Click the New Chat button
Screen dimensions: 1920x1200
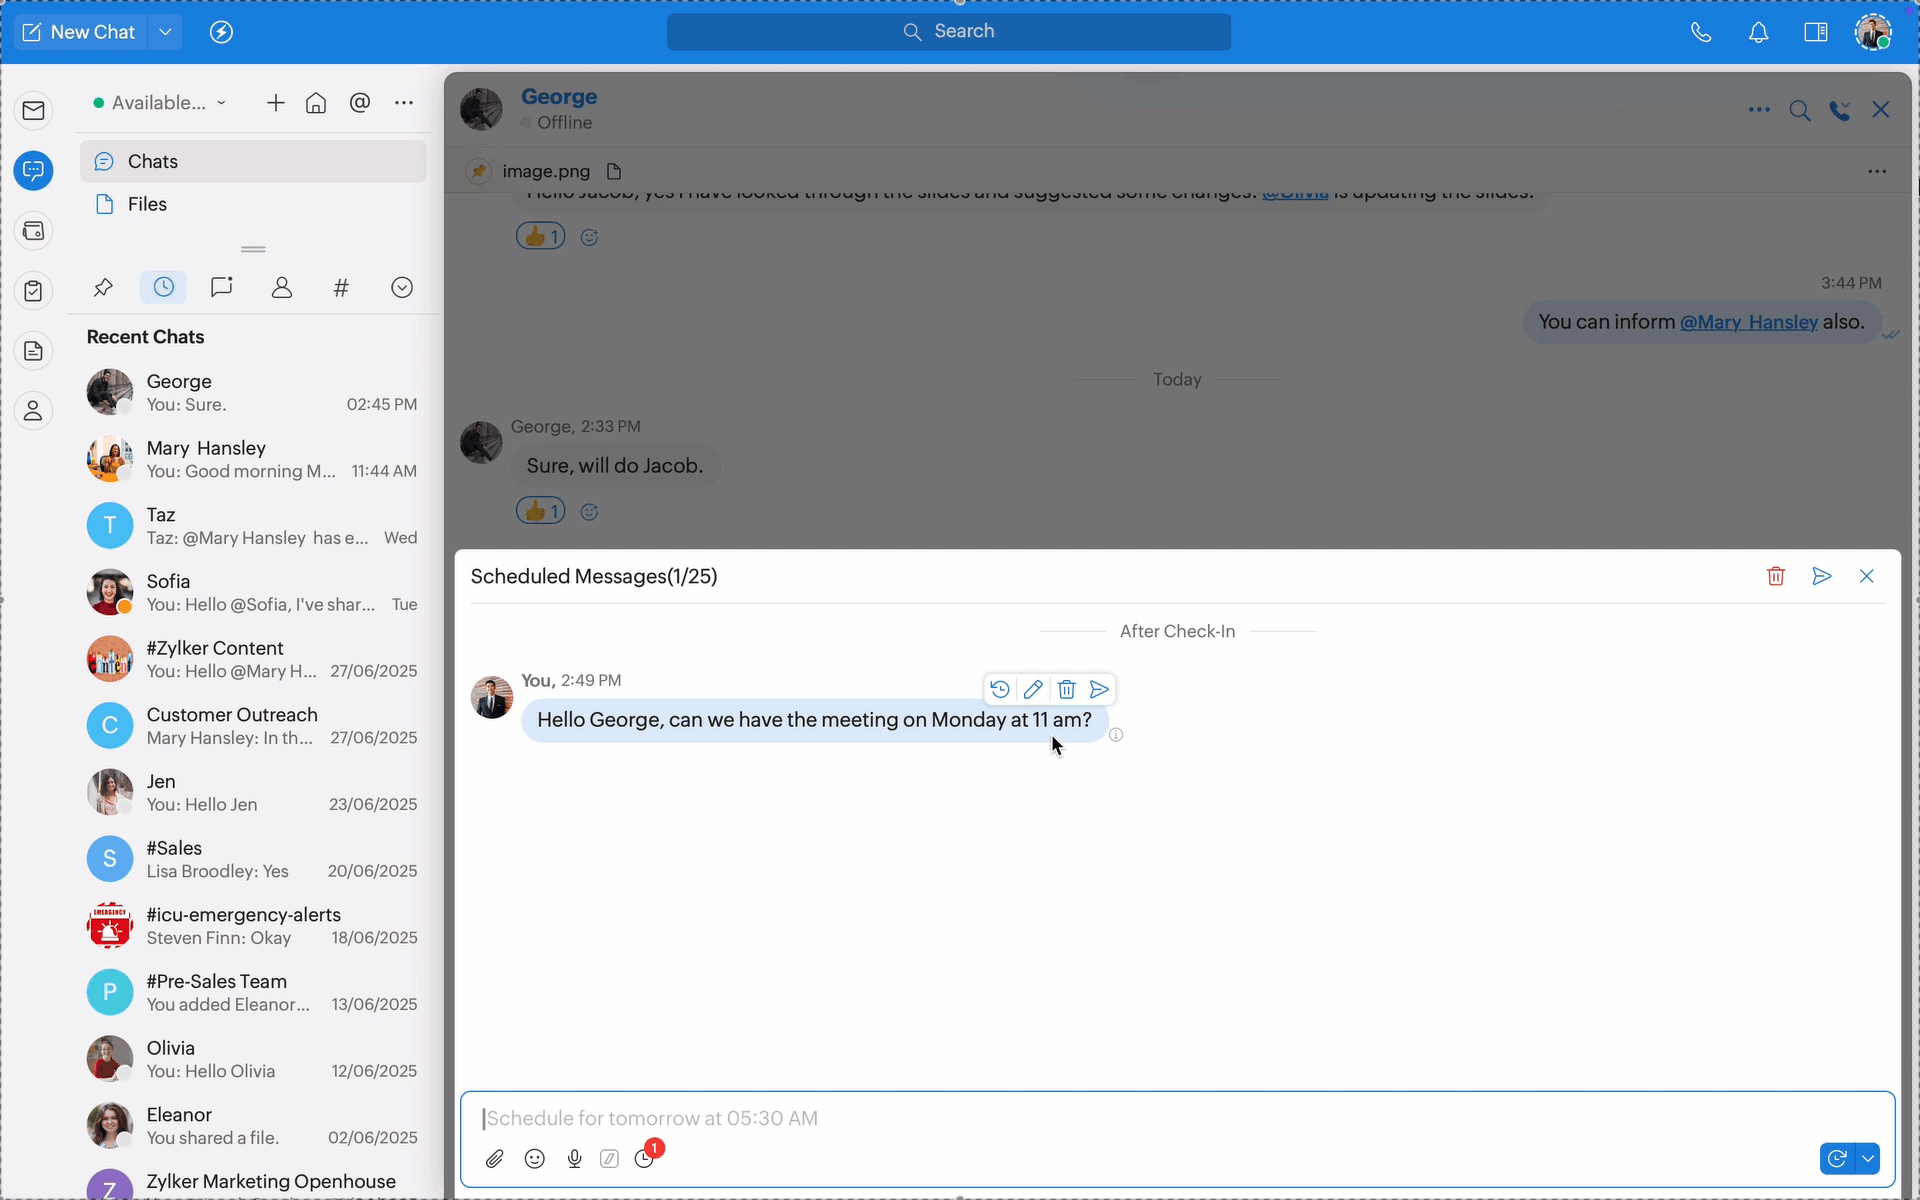coord(79,32)
